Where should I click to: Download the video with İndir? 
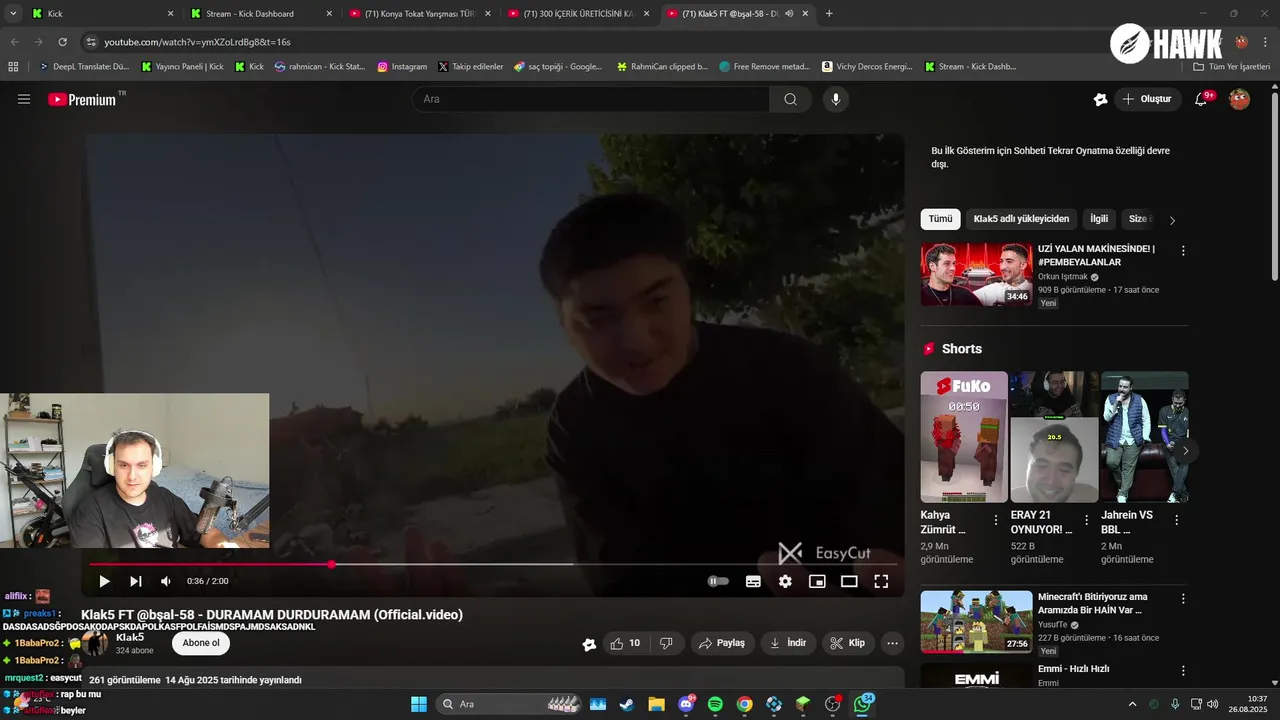[x=788, y=643]
